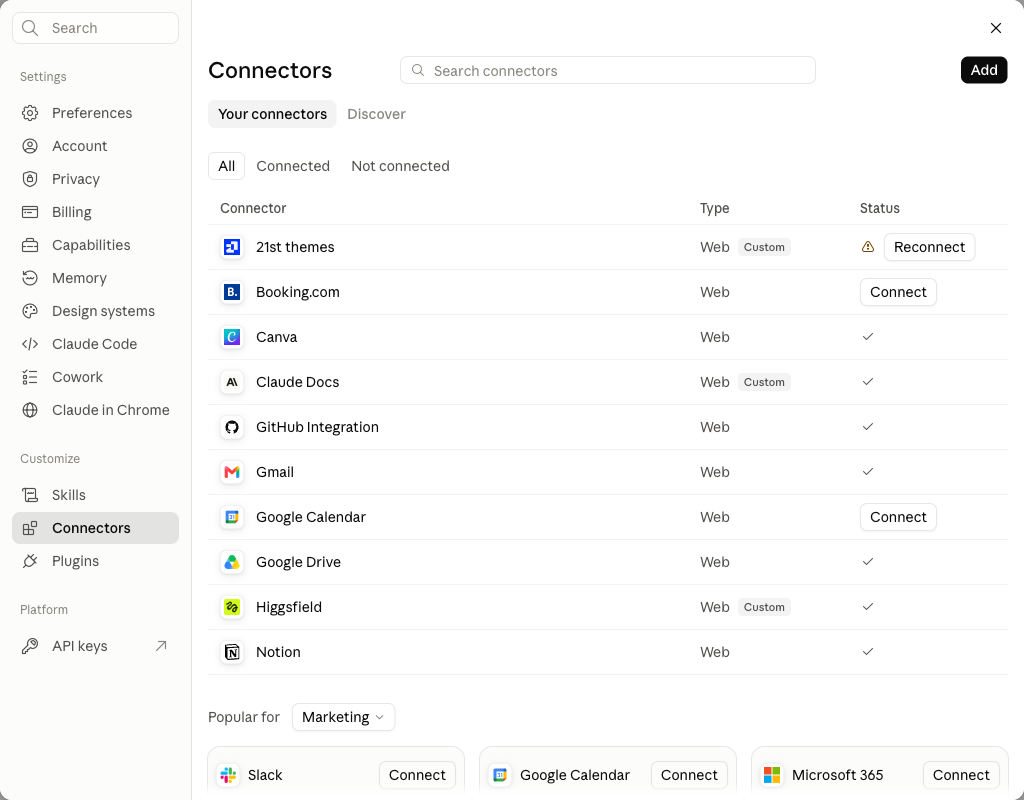Click the warning icon beside Reconnect
The width and height of the screenshot is (1024, 800).
click(x=868, y=247)
